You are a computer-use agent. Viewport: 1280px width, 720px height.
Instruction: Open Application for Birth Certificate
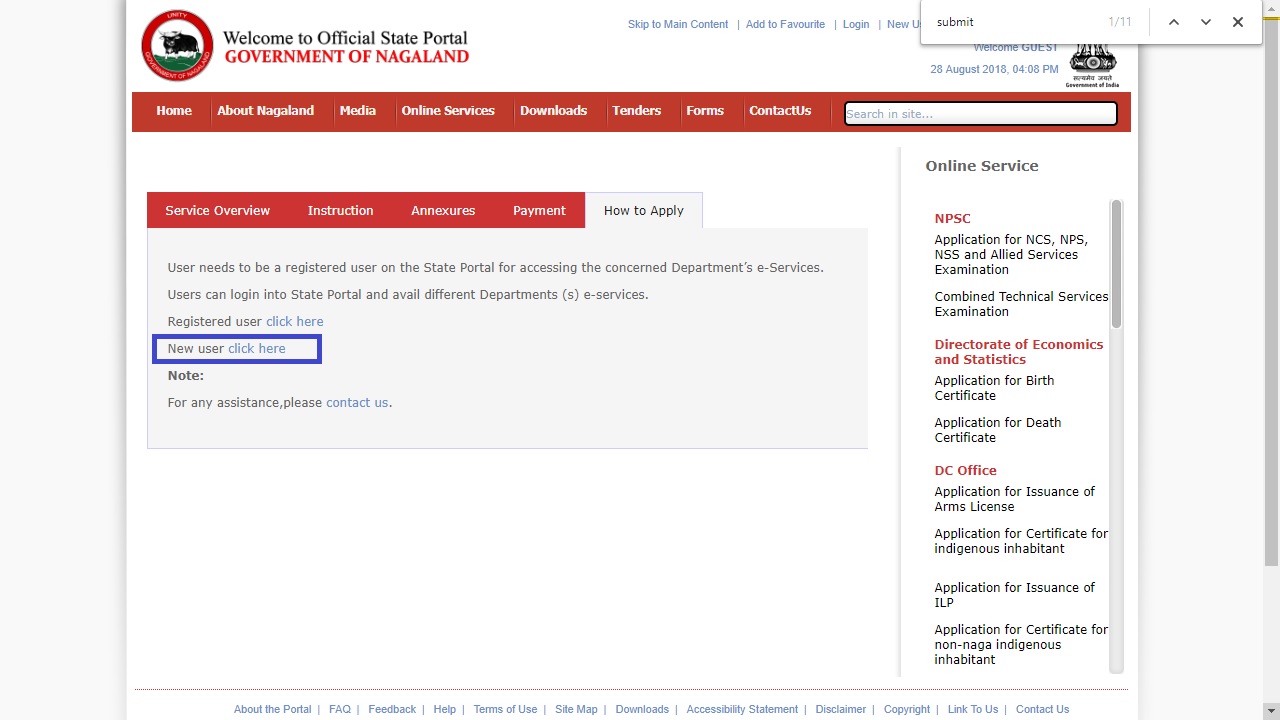[x=994, y=388]
